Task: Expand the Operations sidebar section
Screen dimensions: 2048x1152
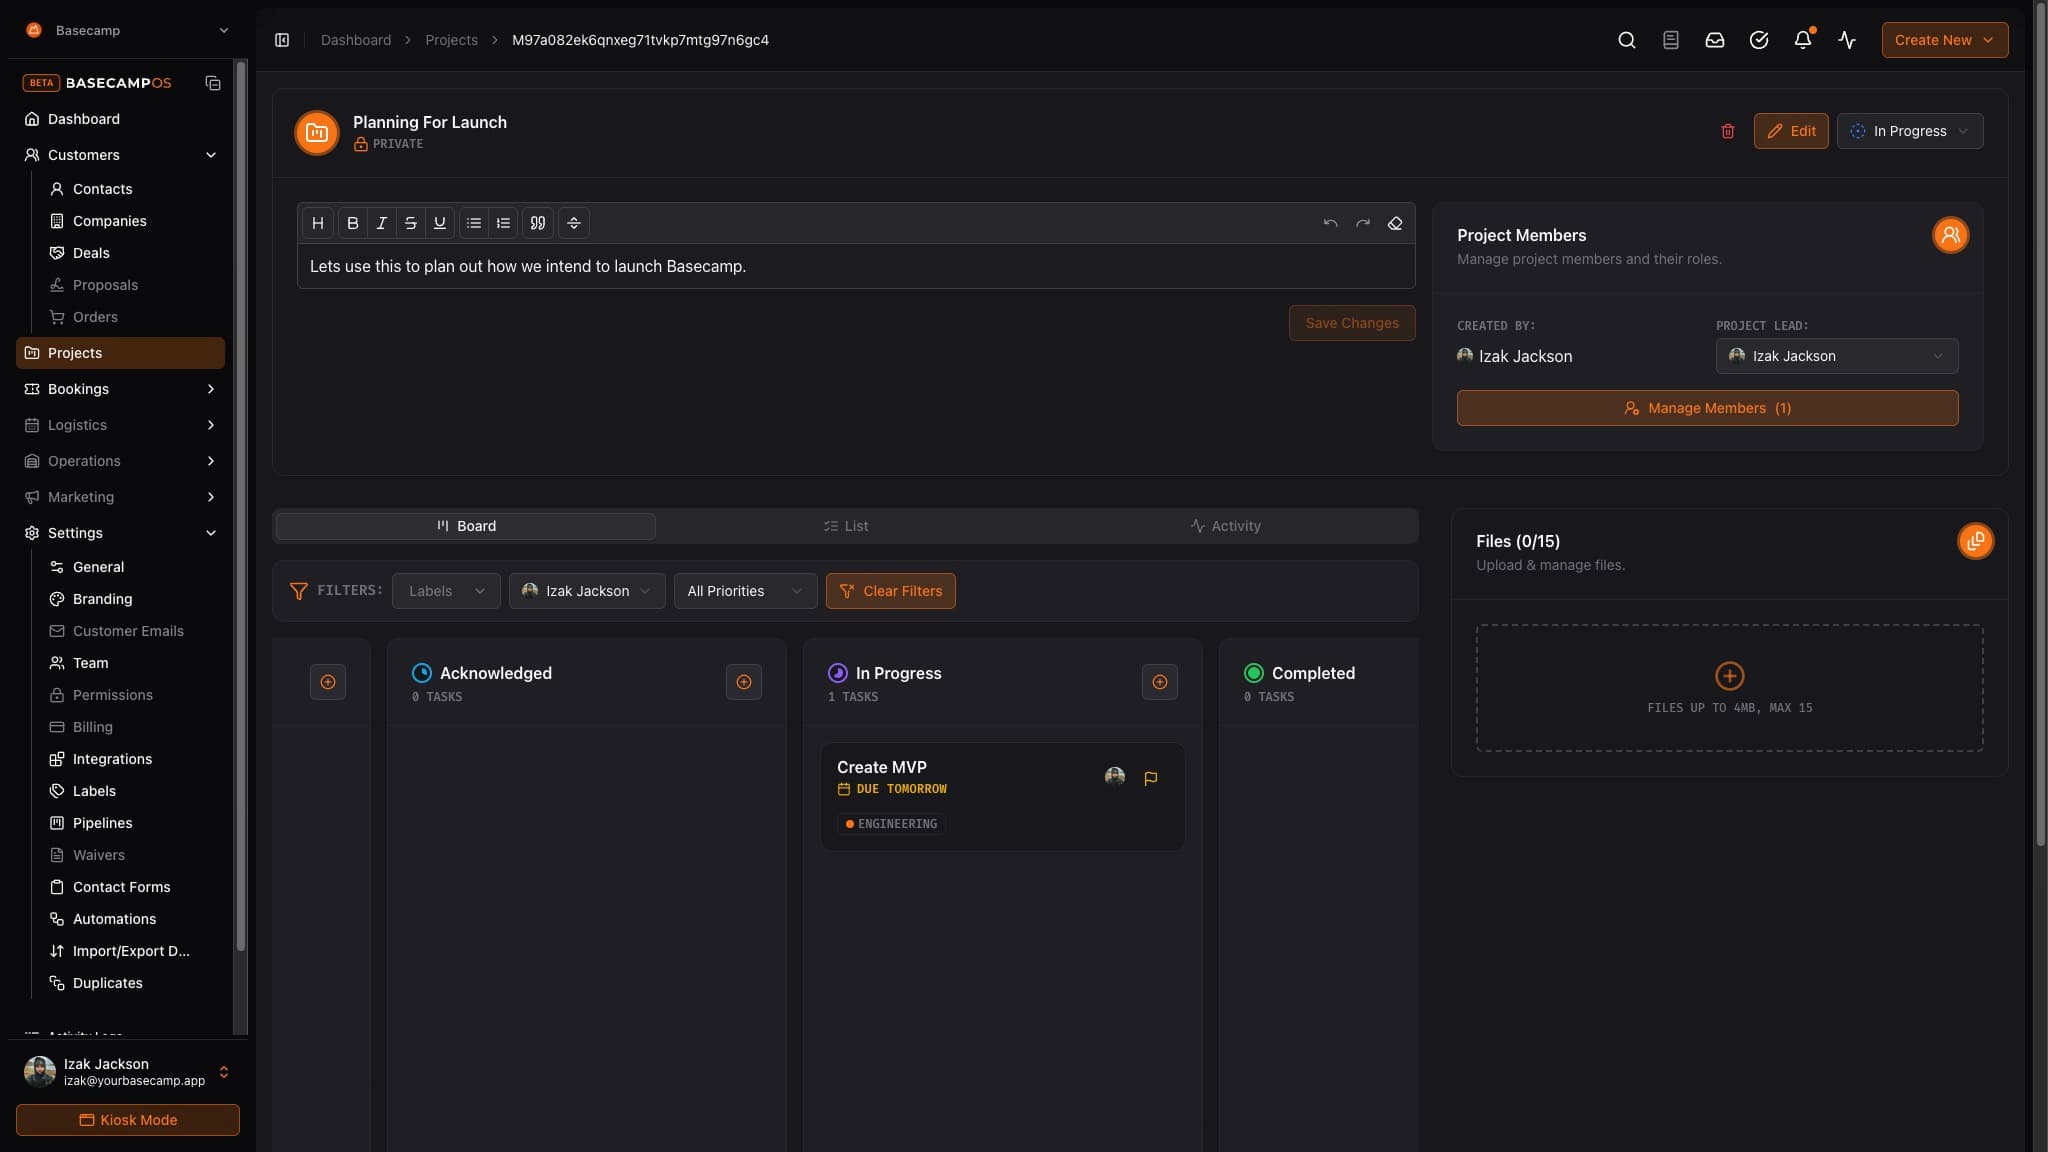Action: click(x=211, y=461)
